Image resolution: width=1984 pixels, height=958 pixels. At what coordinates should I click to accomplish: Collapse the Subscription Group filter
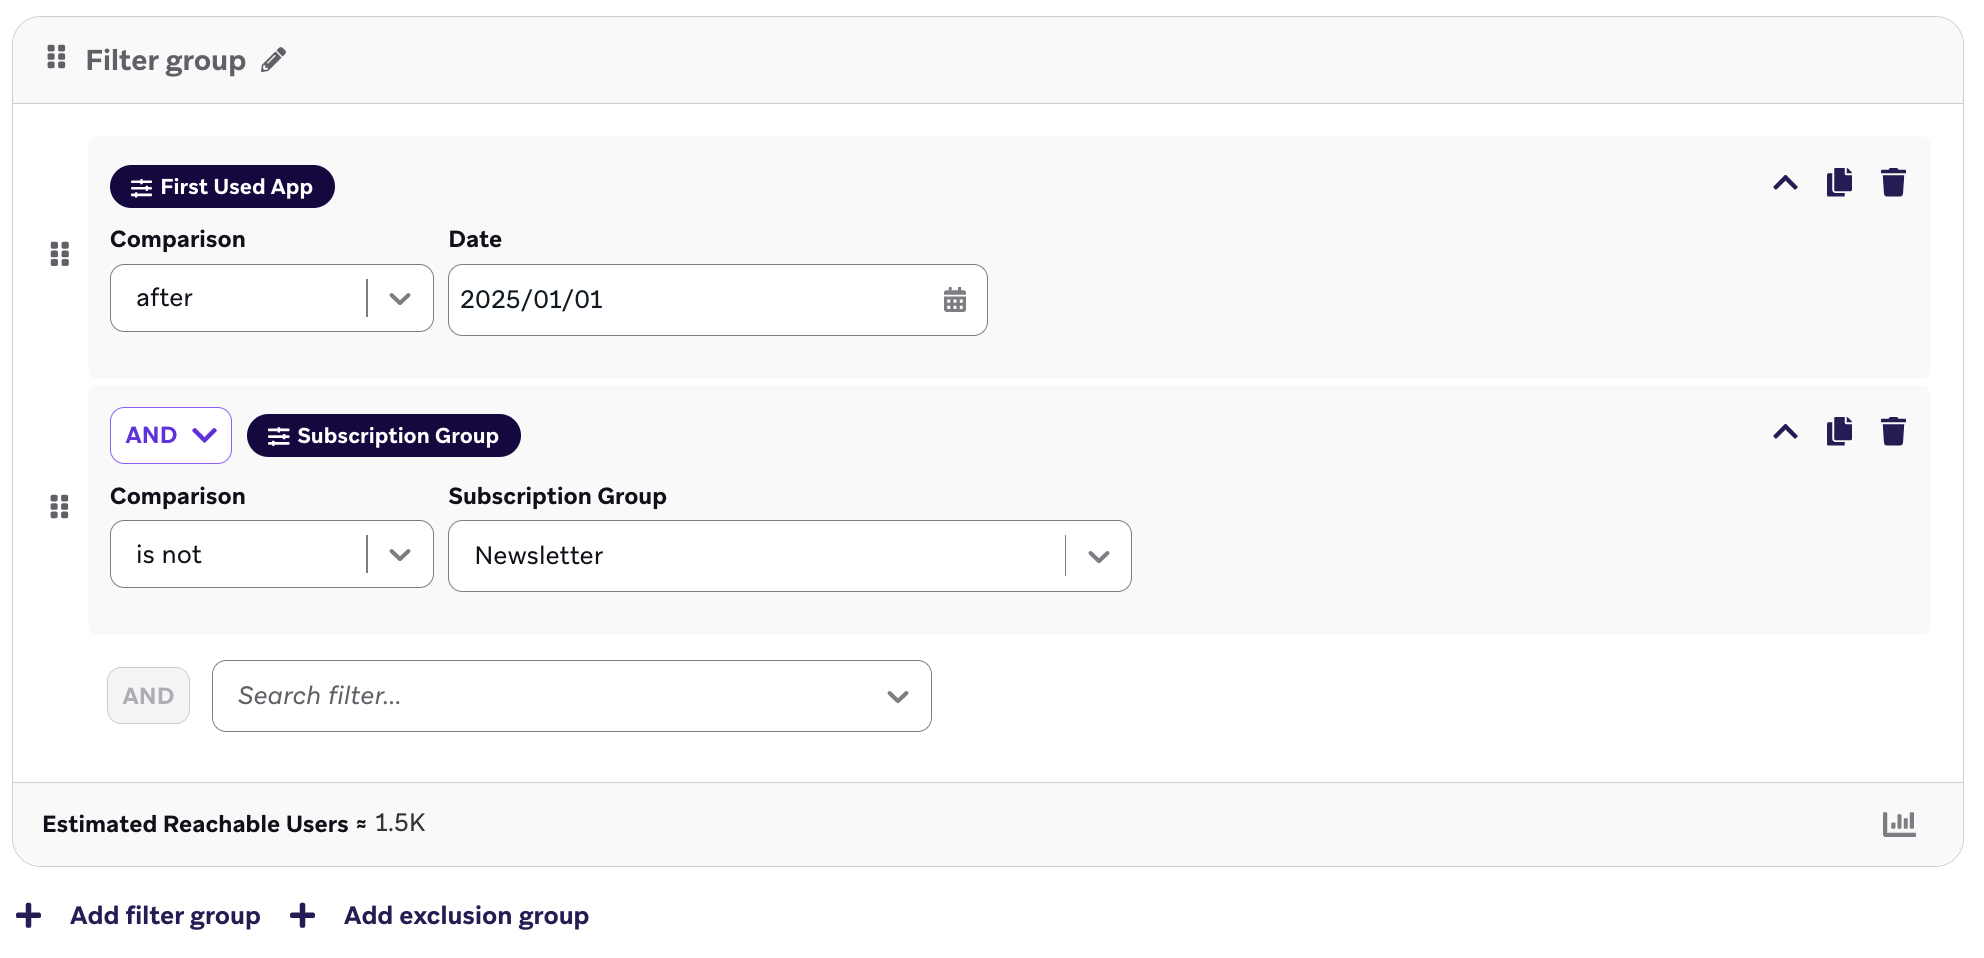1785,432
